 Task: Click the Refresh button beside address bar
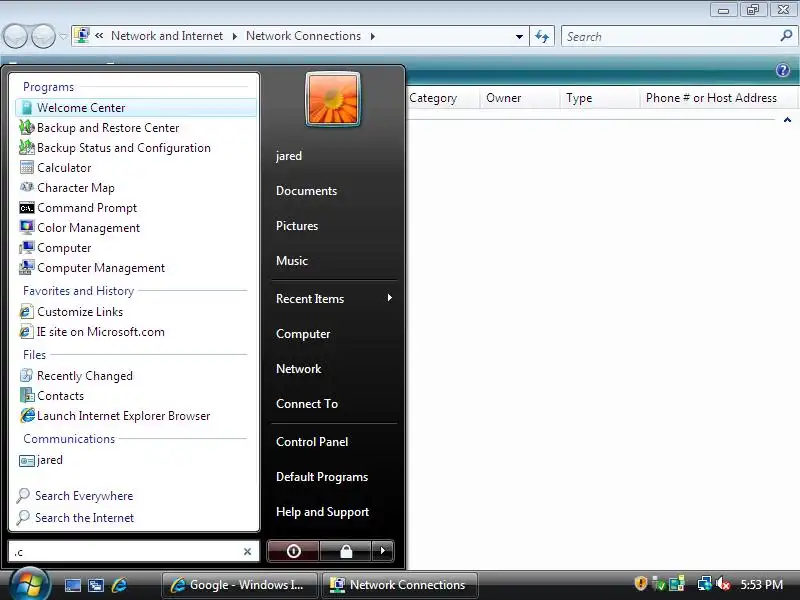(x=542, y=36)
